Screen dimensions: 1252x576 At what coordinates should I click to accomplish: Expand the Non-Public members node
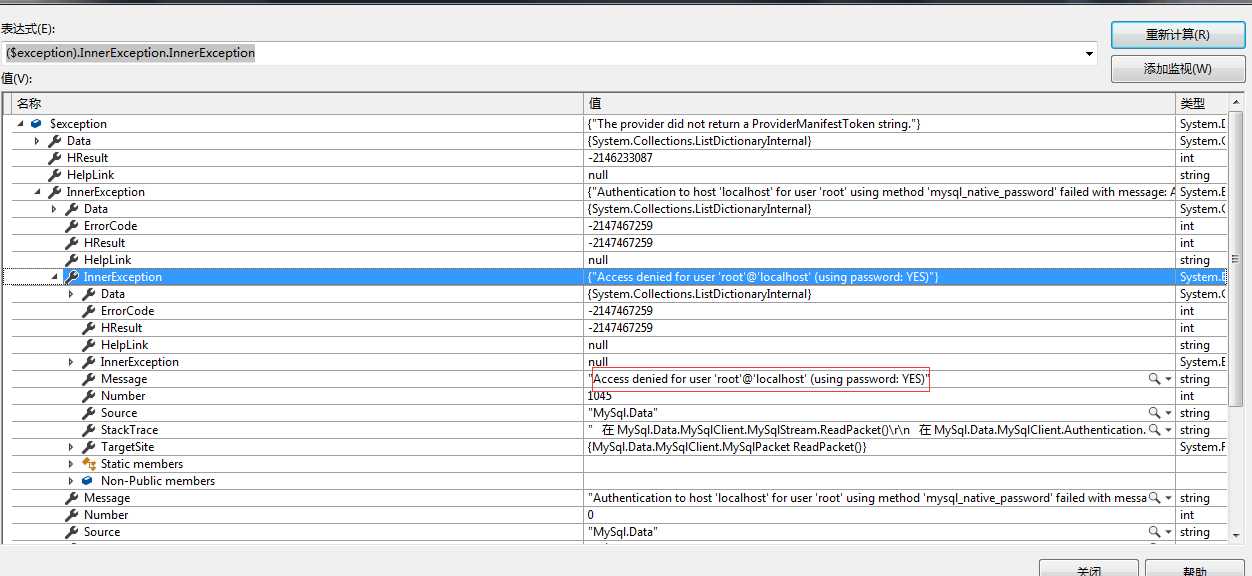(x=71, y=481)
